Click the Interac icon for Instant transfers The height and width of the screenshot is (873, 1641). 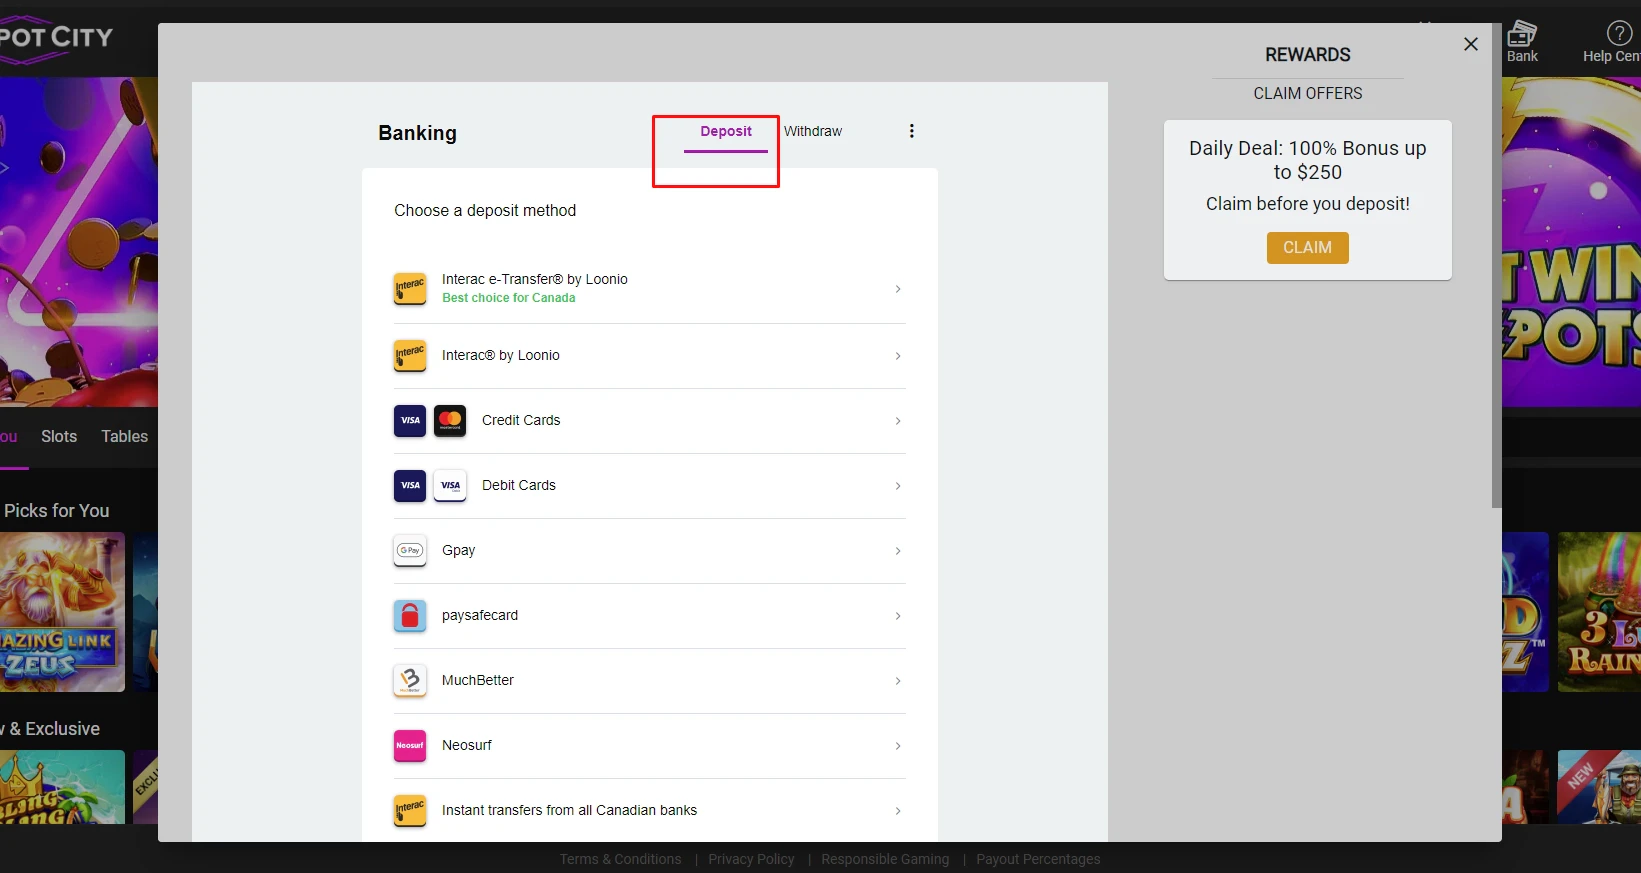[410, 810]
